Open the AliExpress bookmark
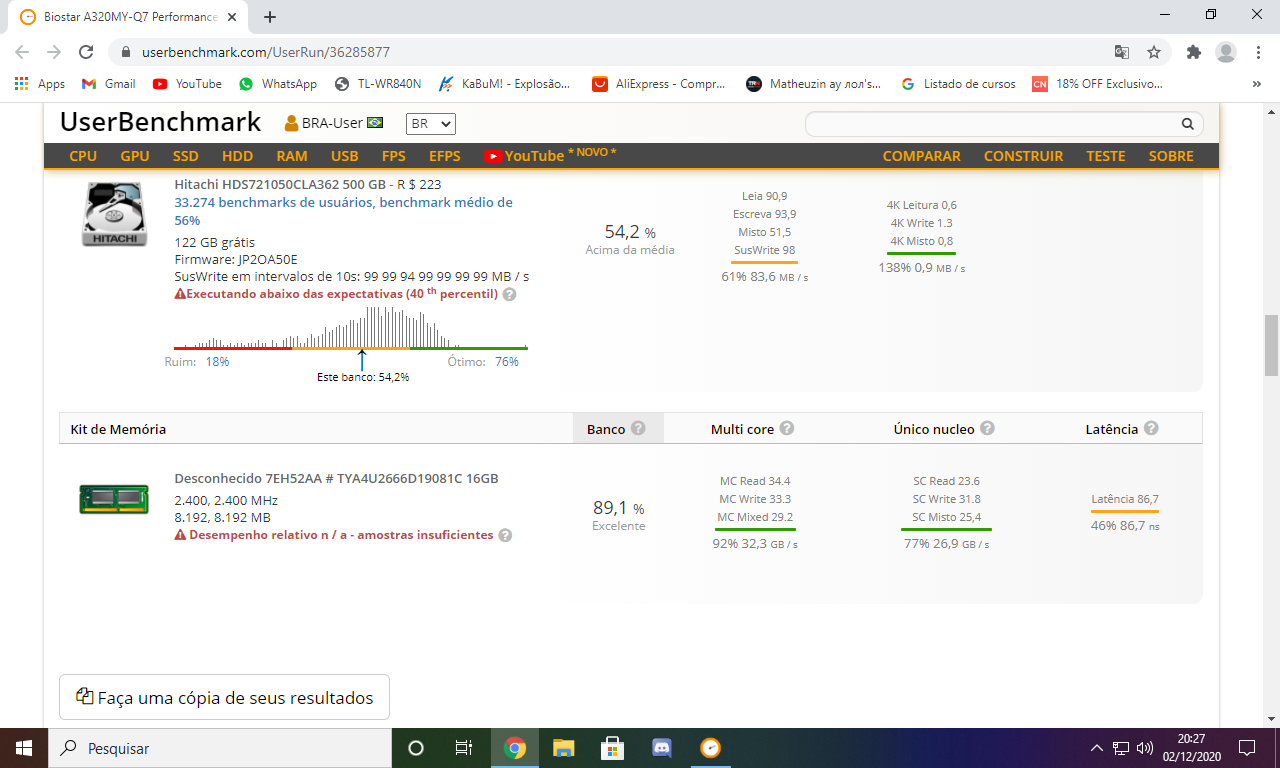 point(659,84)
